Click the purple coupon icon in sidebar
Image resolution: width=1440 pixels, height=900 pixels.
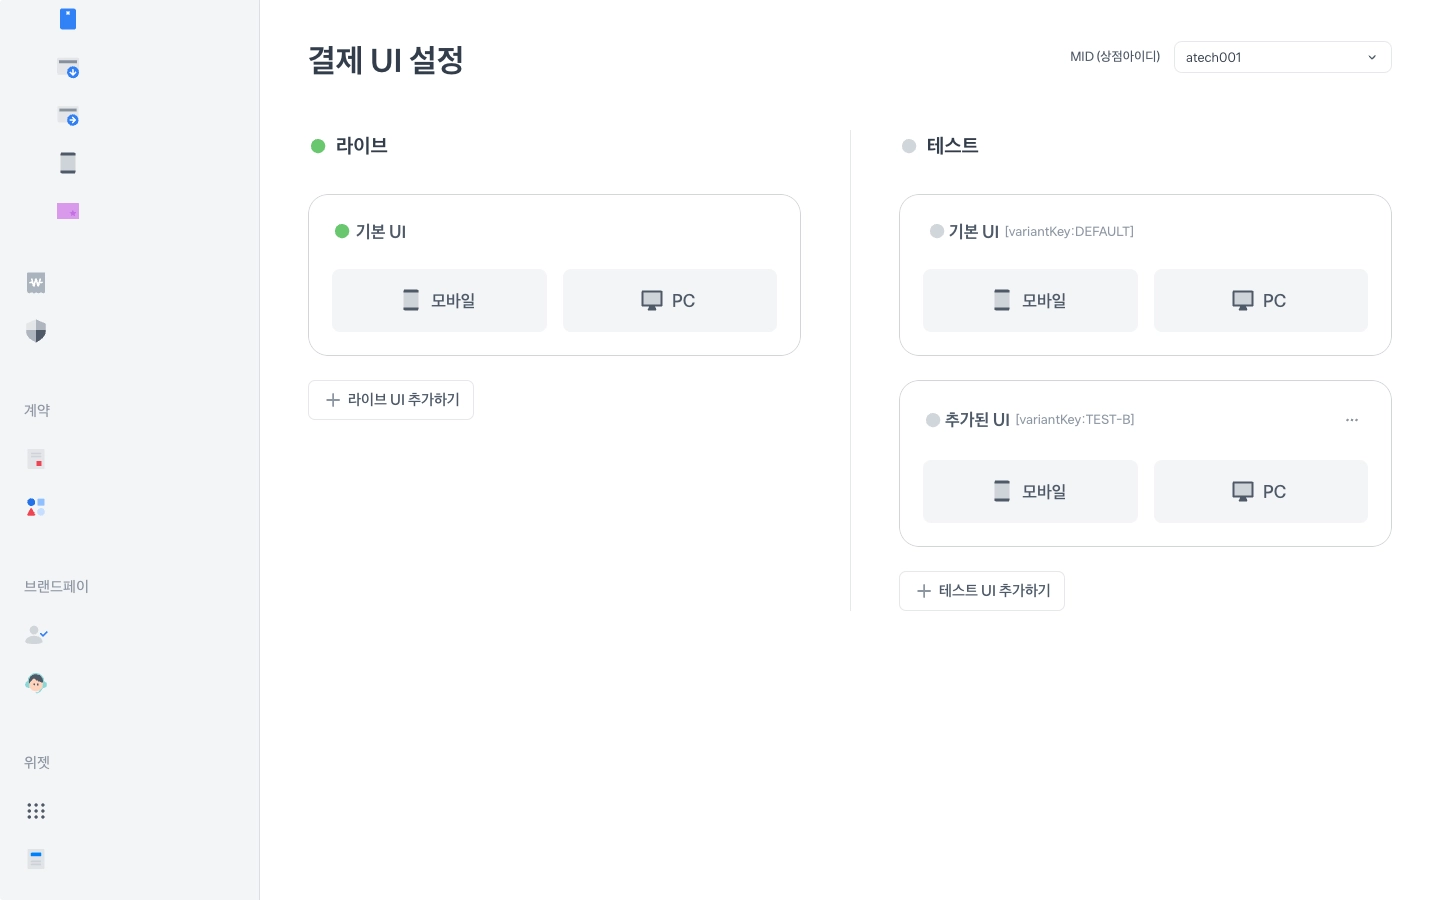(x=68, y=211)
